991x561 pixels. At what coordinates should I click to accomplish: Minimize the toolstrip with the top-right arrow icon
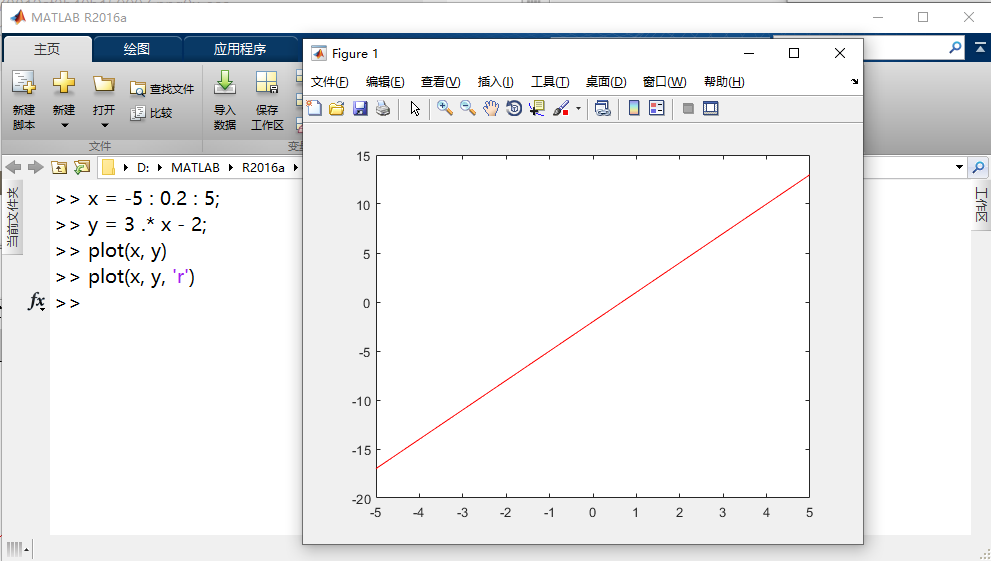pos(980,47)
